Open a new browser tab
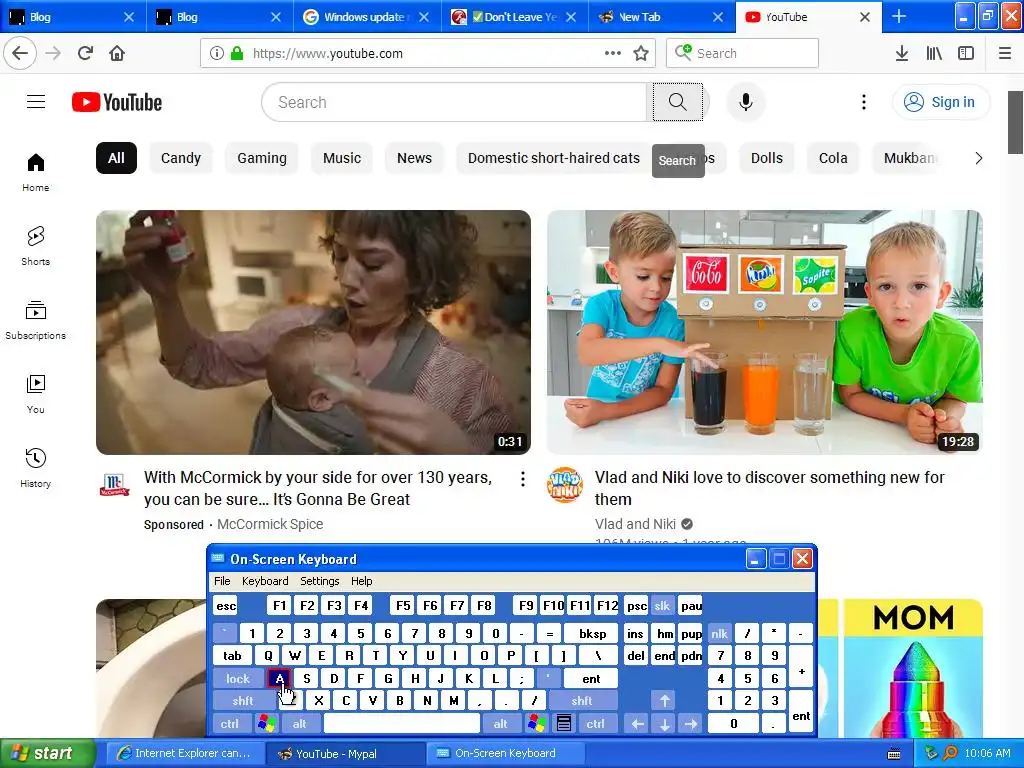The height and width of the screenshot is (768, 1024). point(899,17)
